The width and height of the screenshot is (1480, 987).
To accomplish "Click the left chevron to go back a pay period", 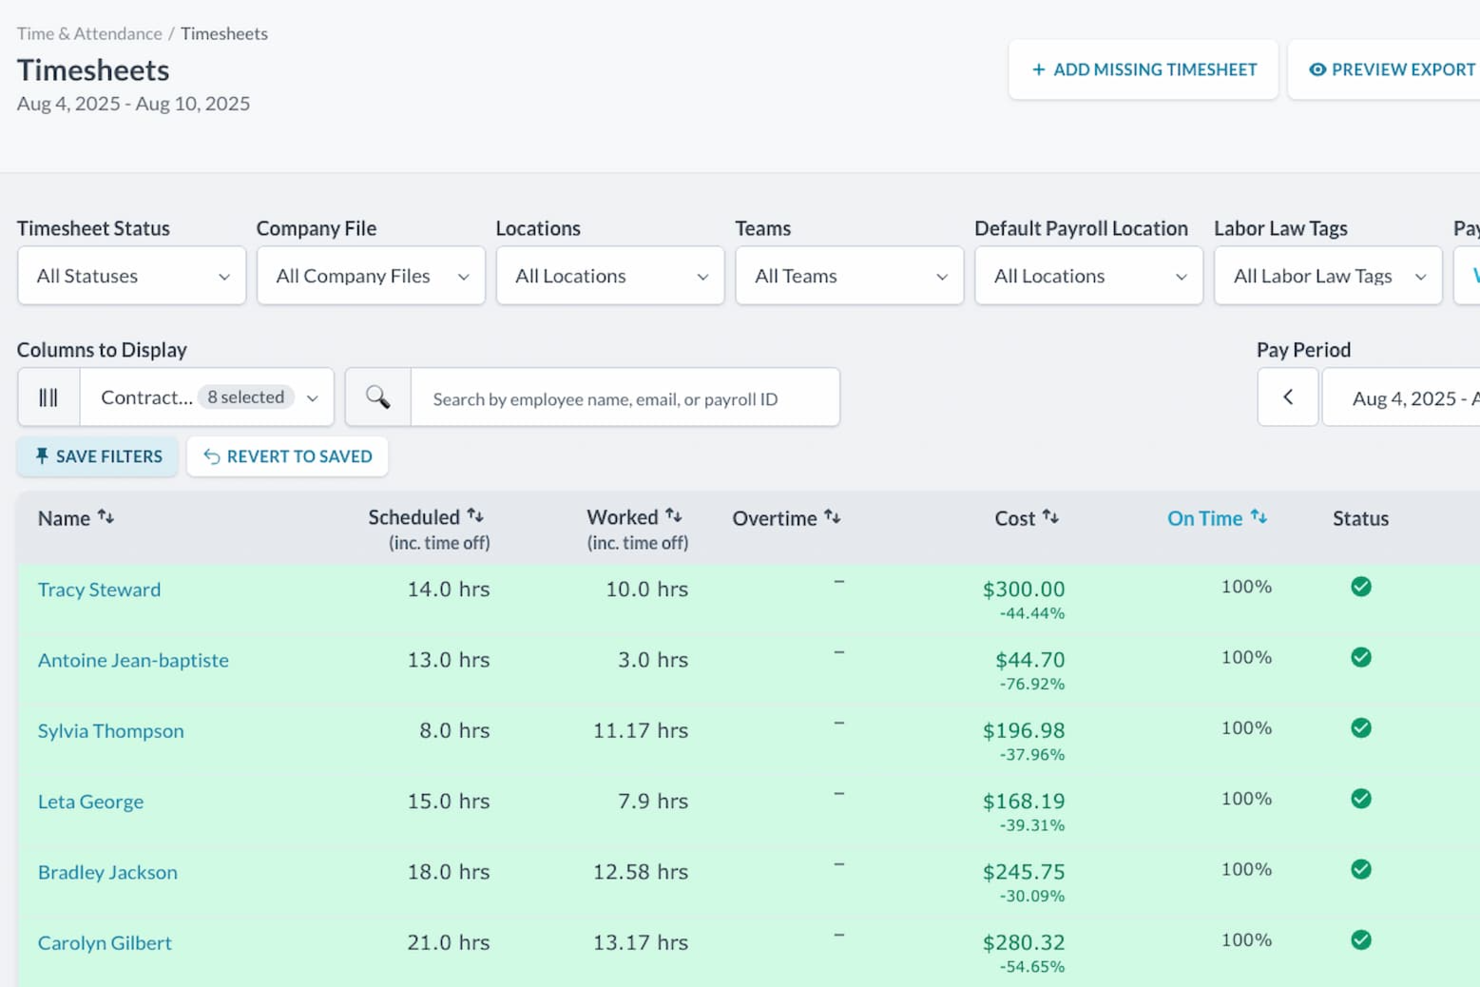I will pos(1287,397).
